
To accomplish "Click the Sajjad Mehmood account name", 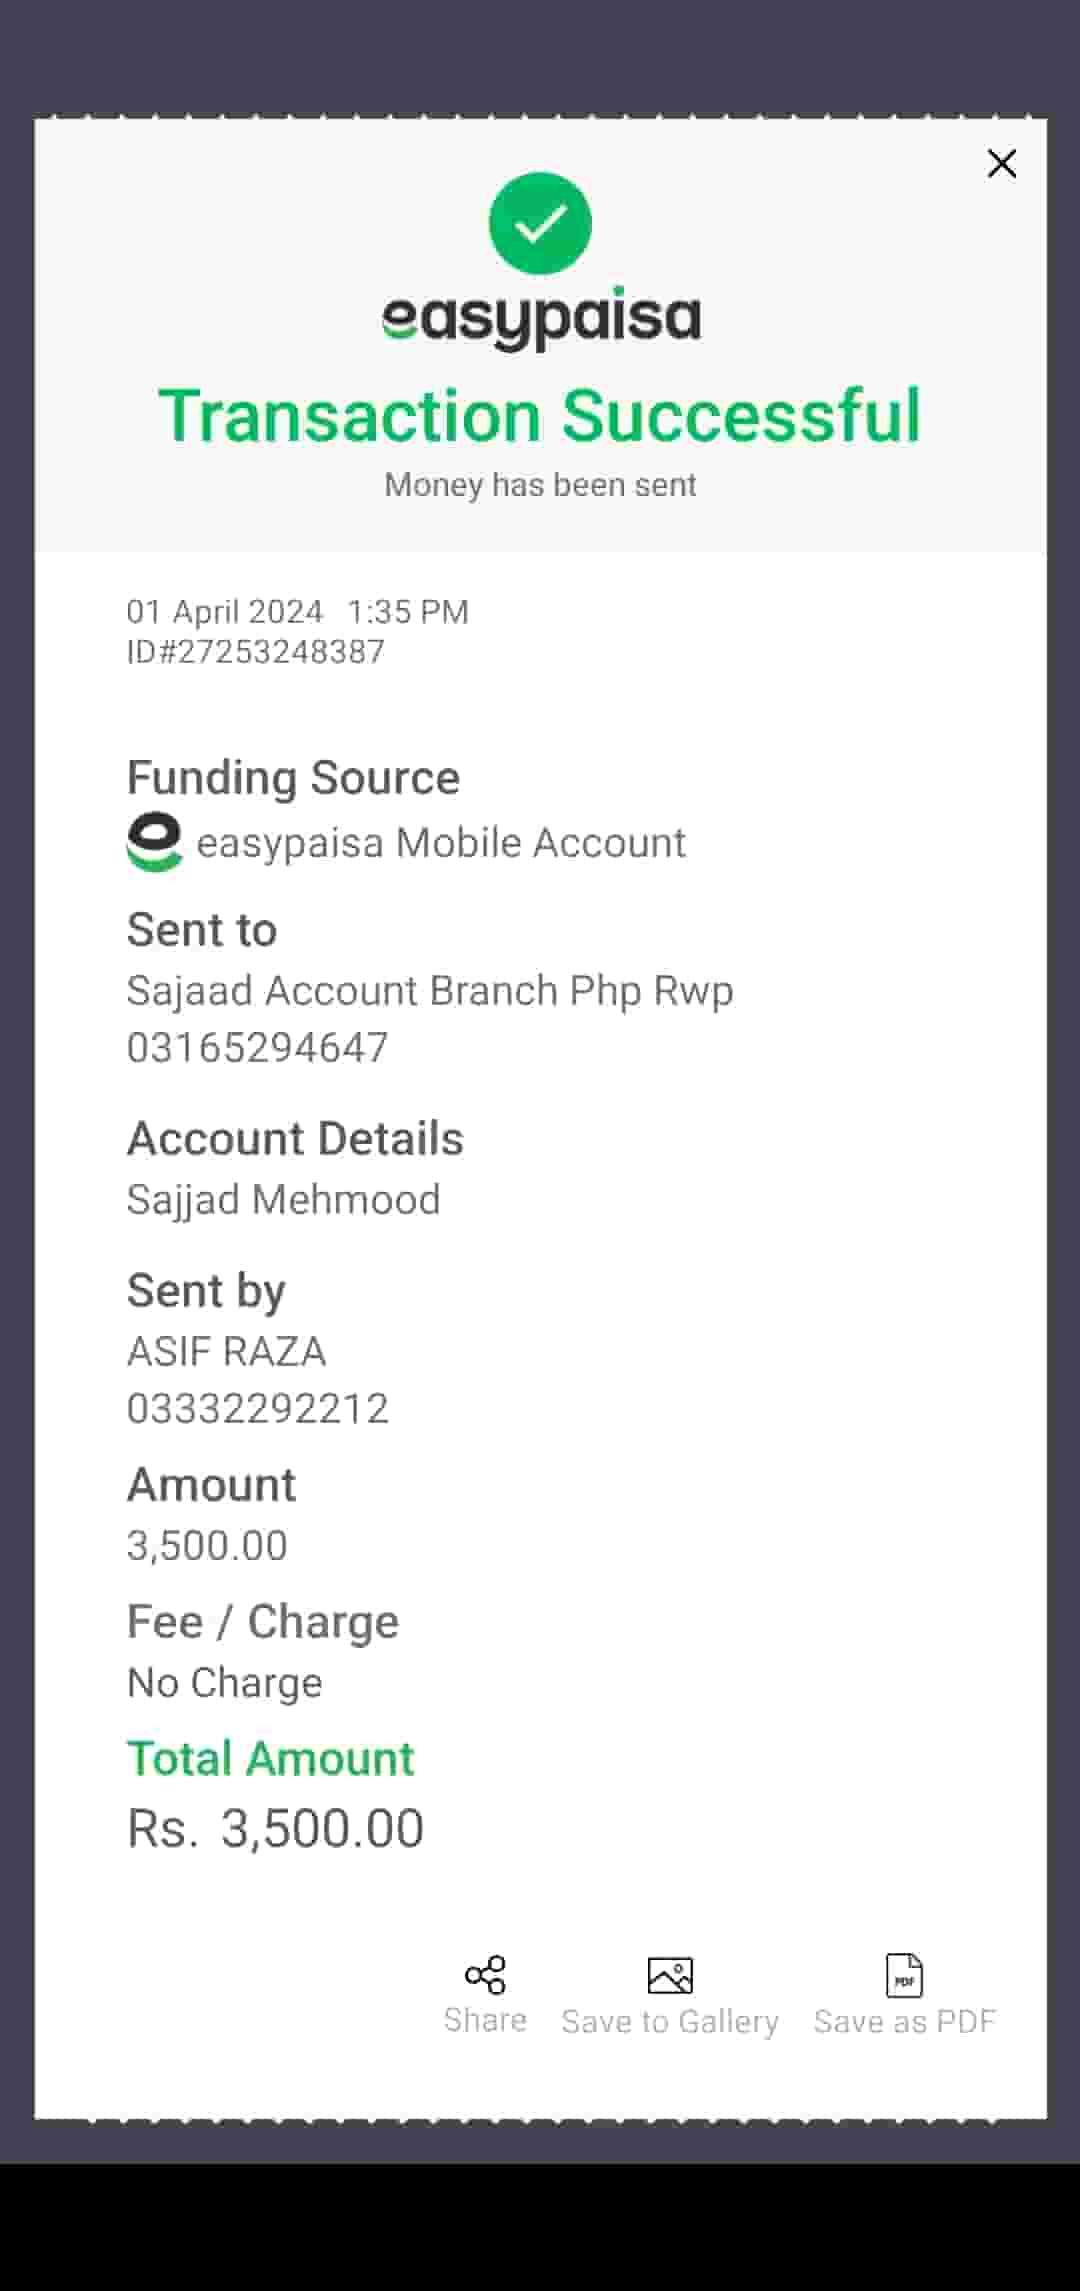I will click(x=284, y=1199).
